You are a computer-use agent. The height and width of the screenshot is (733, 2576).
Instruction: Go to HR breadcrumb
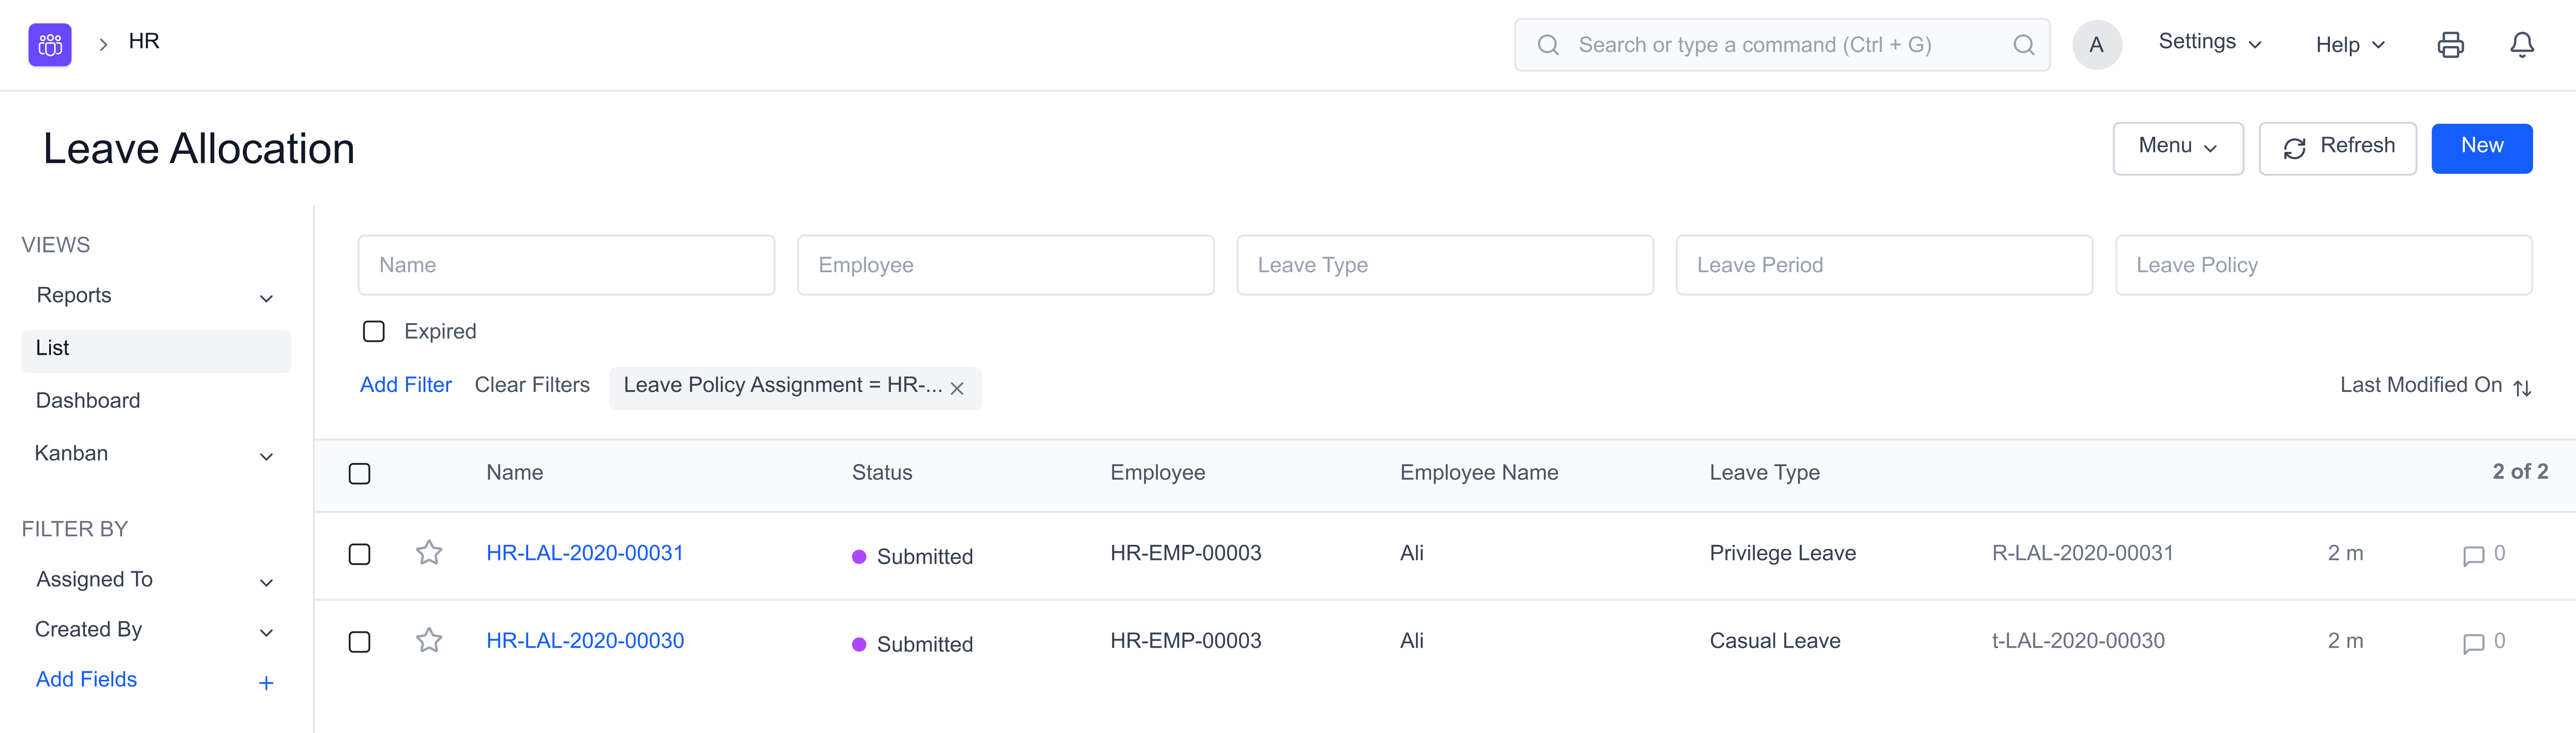(144, 41)
